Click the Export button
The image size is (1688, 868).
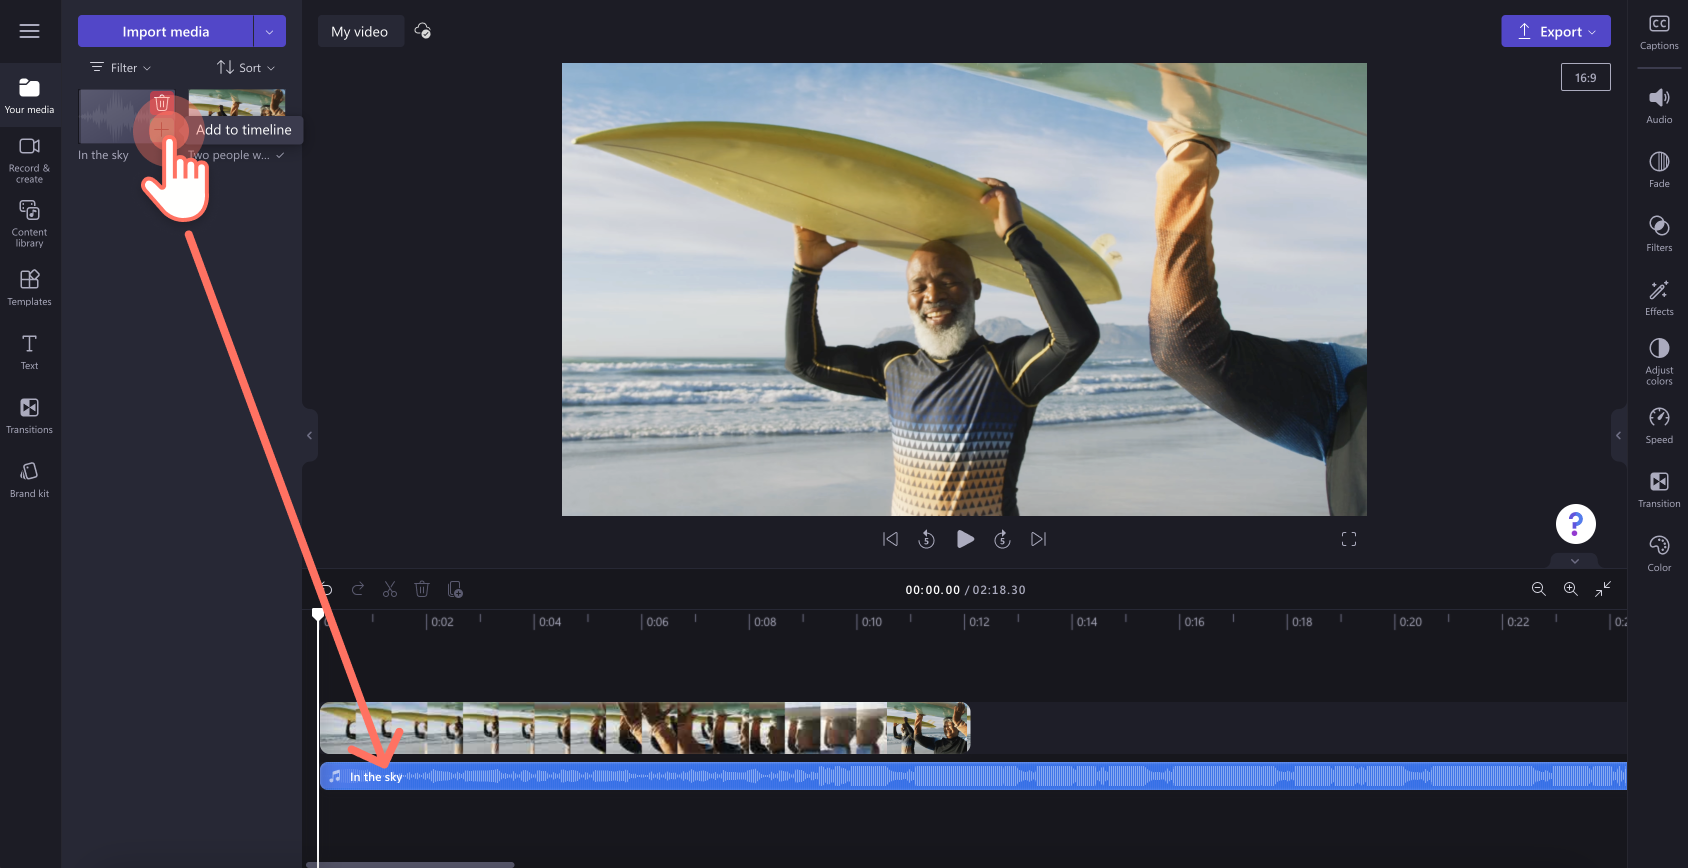coord(1556,31)
